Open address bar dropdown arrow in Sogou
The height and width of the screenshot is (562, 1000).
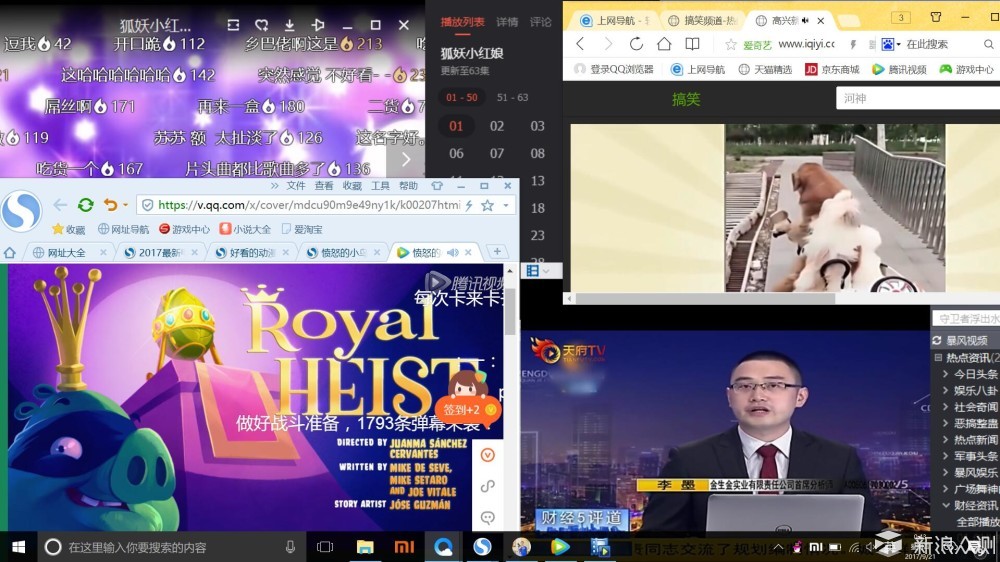(506, 205)
